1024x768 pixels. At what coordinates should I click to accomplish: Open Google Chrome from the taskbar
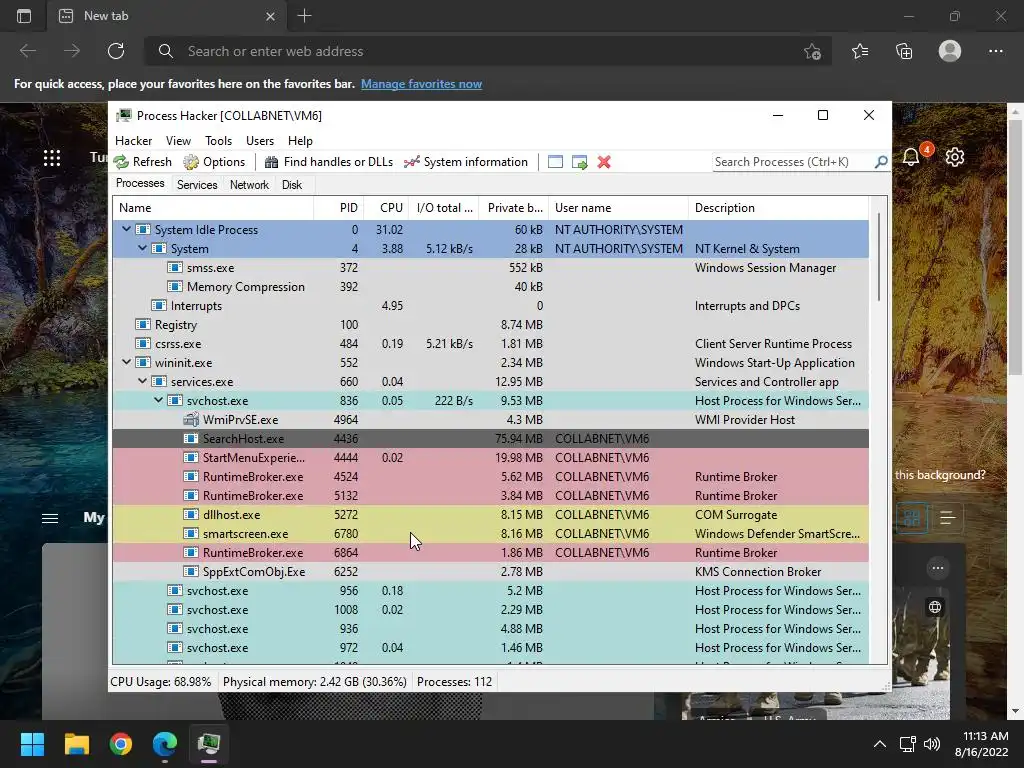tap(121, 744)
